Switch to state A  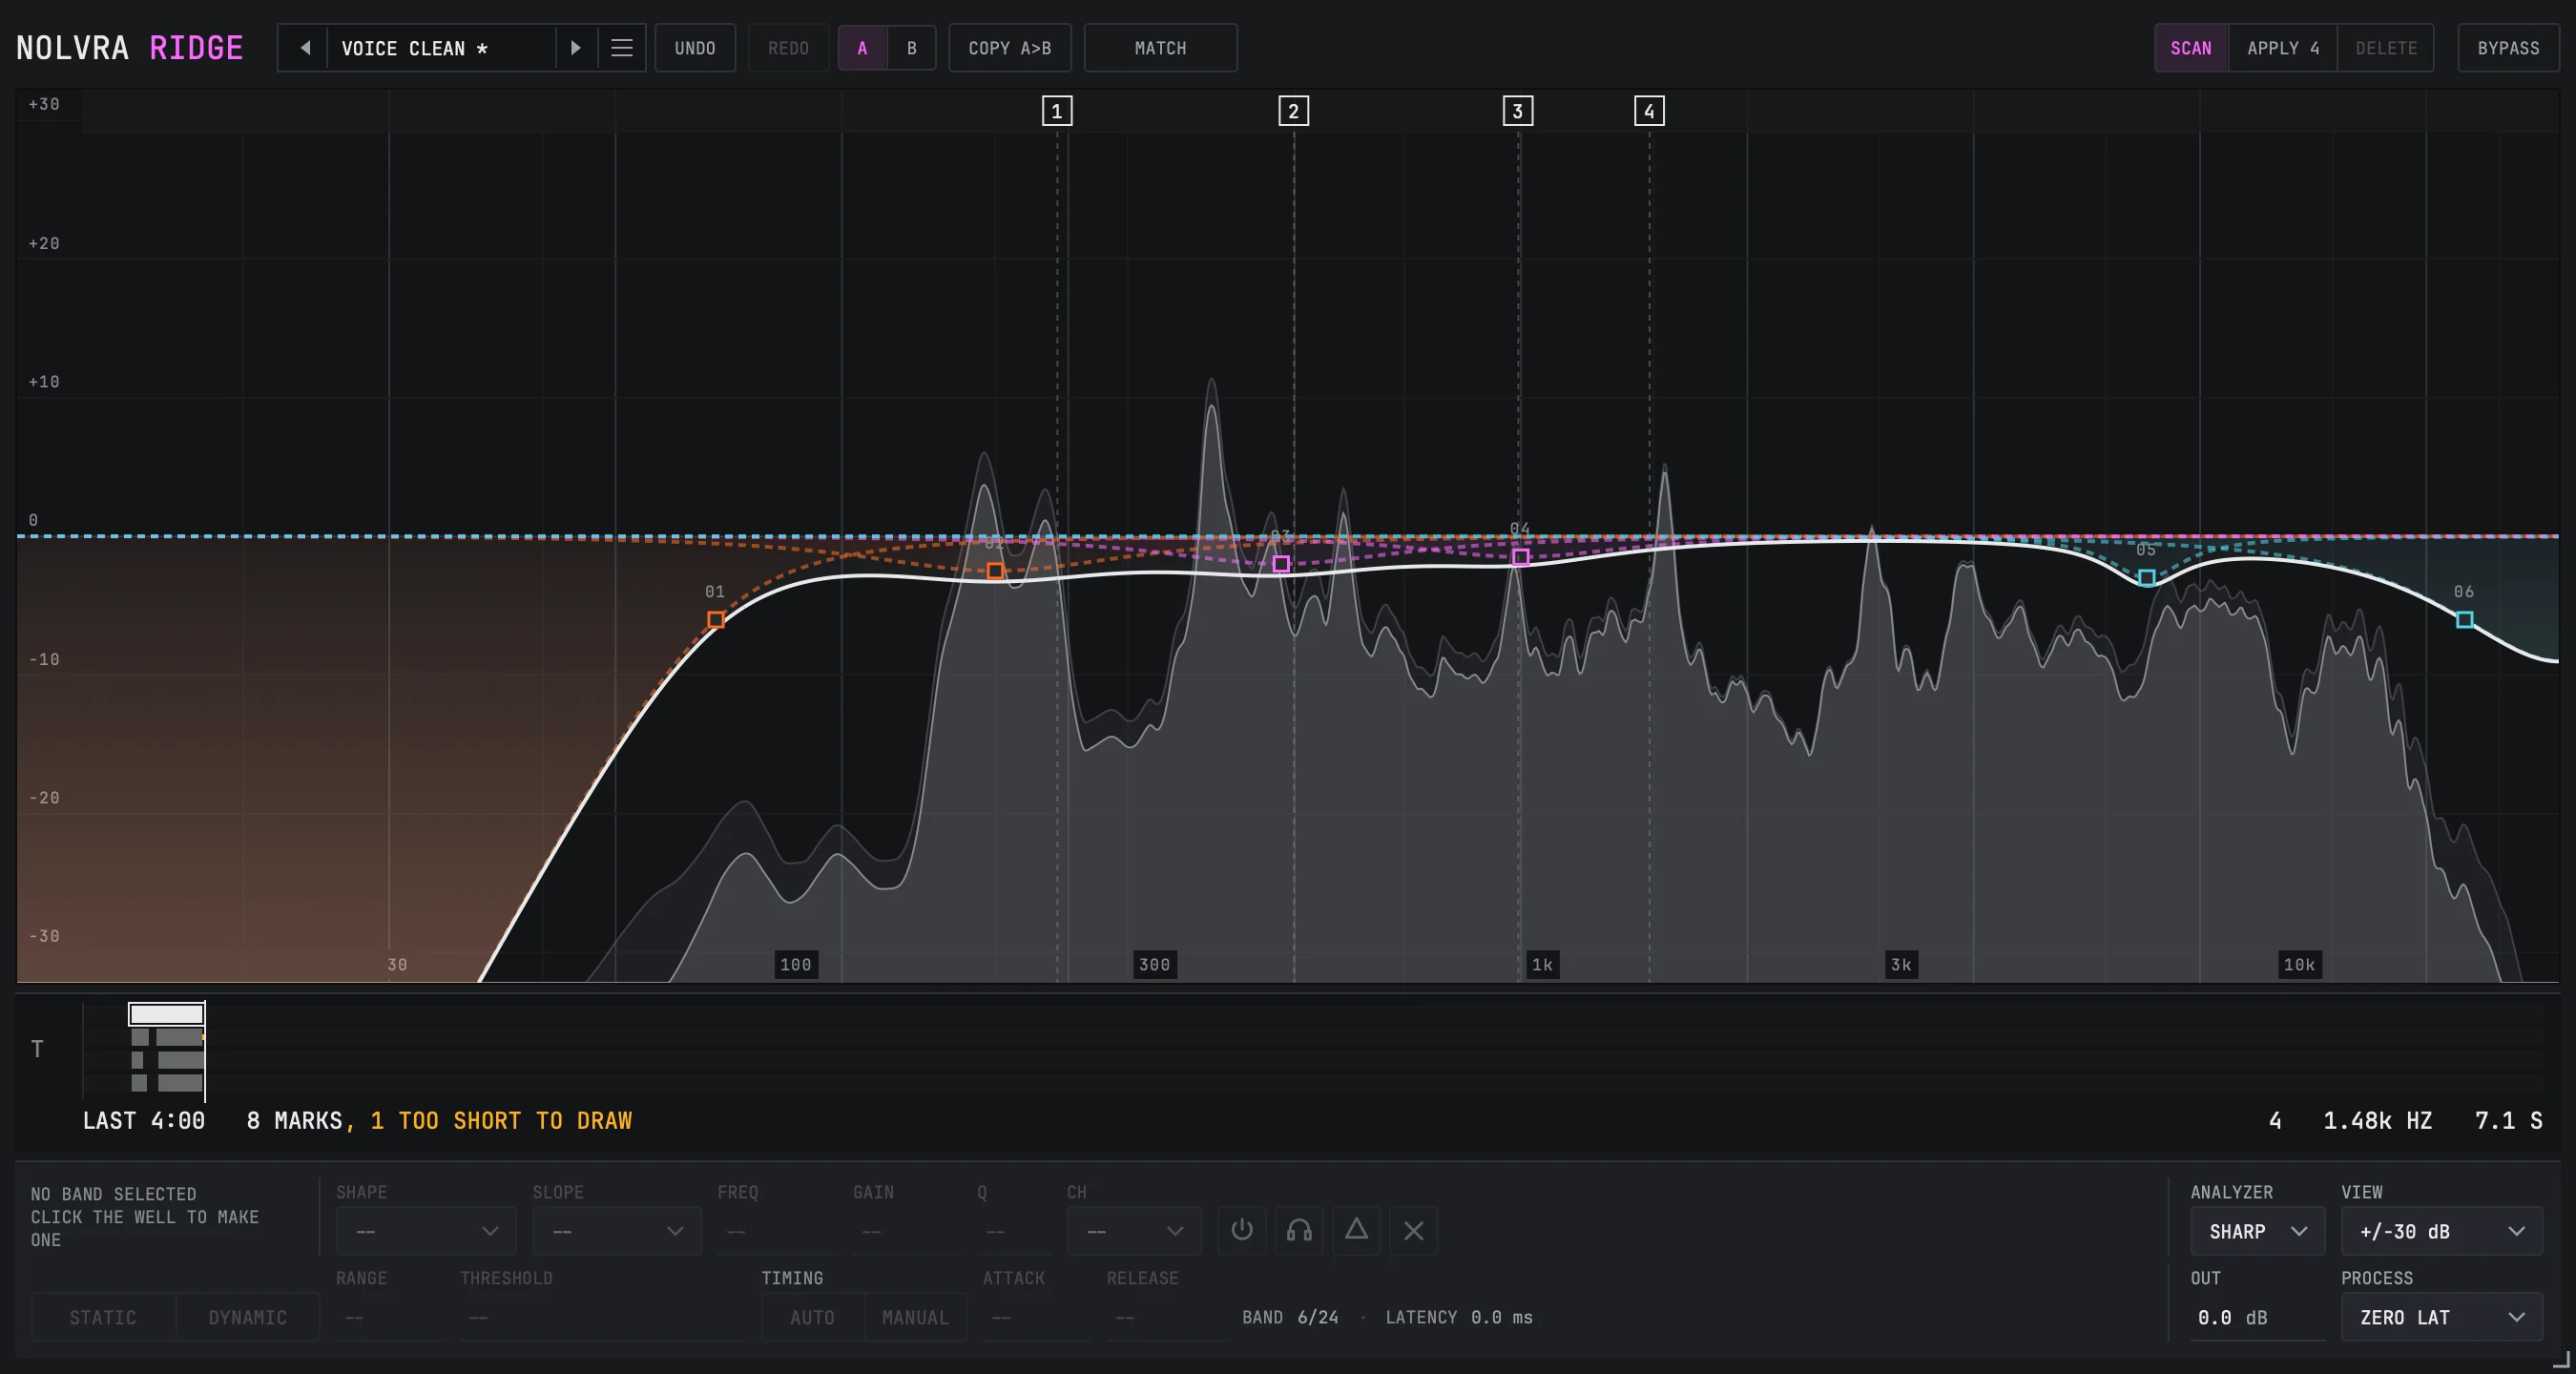[x=862, y=48]
